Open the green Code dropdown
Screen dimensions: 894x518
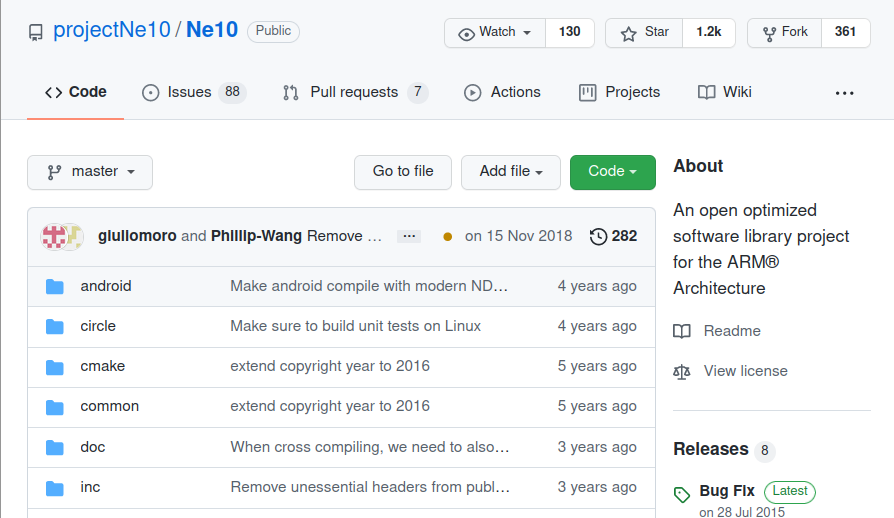pos(612,172)
